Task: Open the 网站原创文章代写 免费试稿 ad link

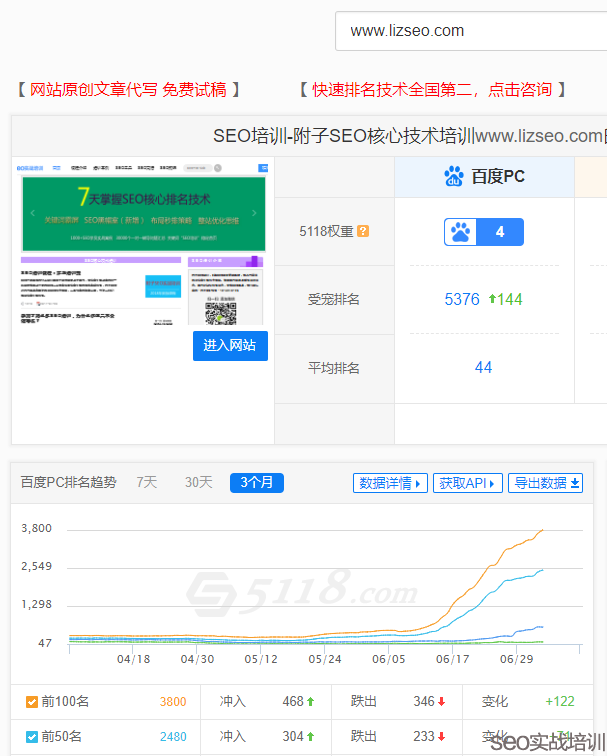Action: click(128, 90)
